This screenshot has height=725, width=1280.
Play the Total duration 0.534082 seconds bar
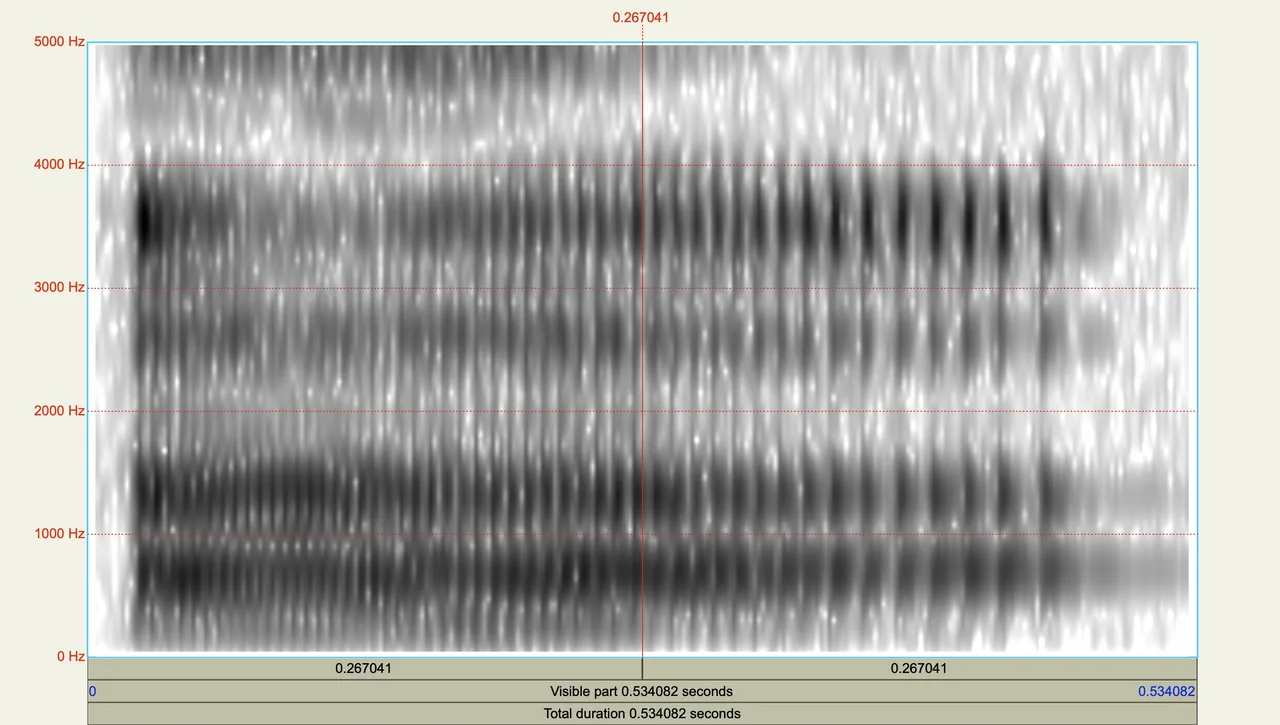641,713
